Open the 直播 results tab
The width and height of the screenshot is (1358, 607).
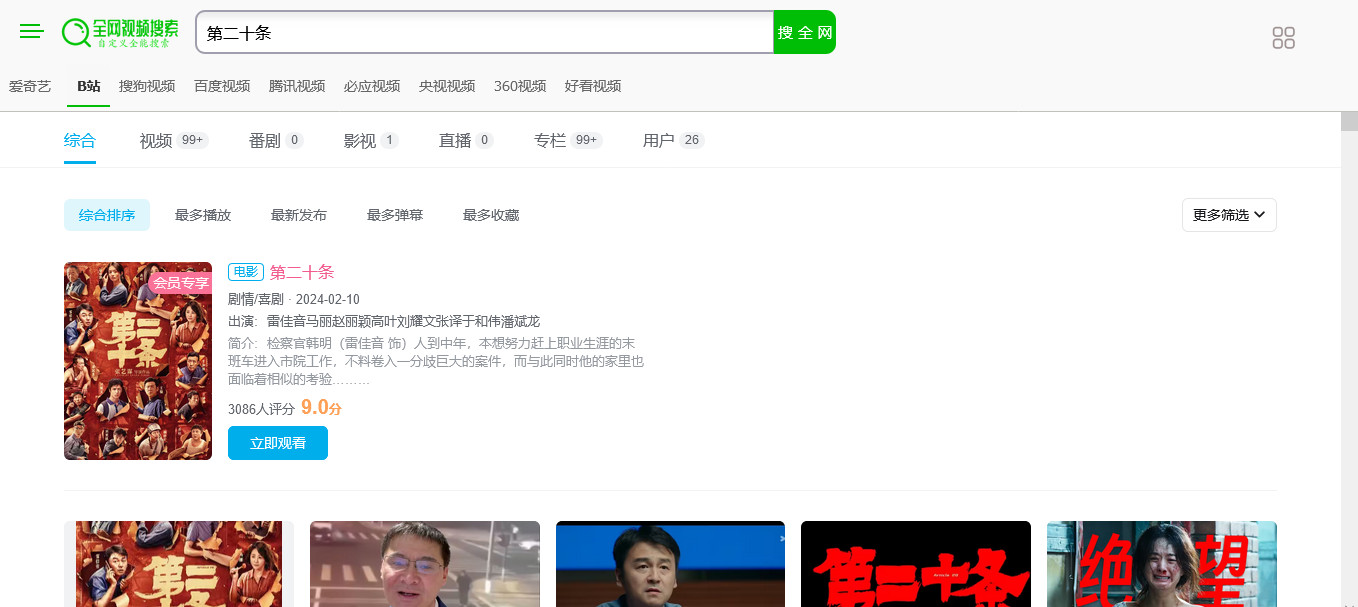click(x=466, y=140)
